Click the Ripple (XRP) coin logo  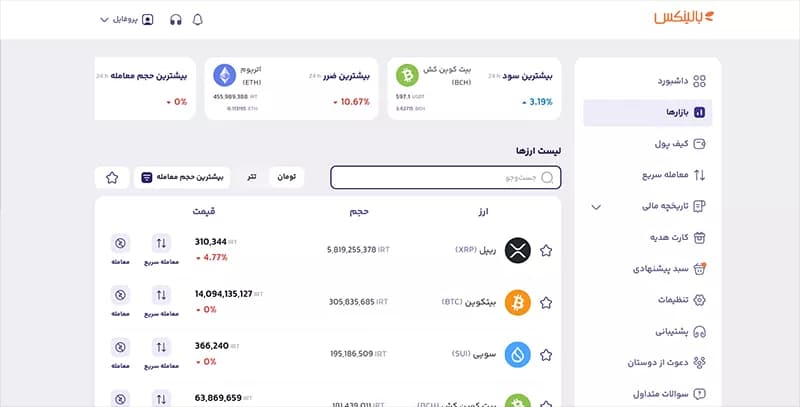(x=517, y=250)
